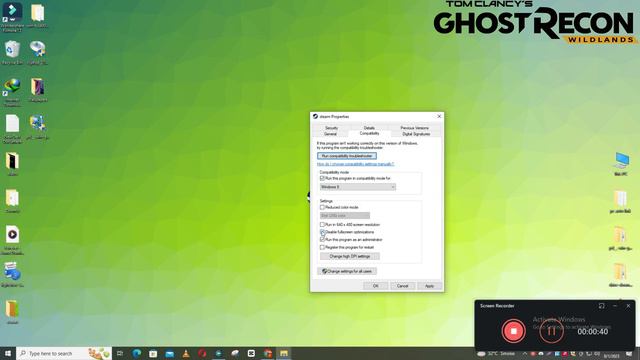
Task: Open Microsoft Store from the taskbar
Action: (x=153, y=353)
